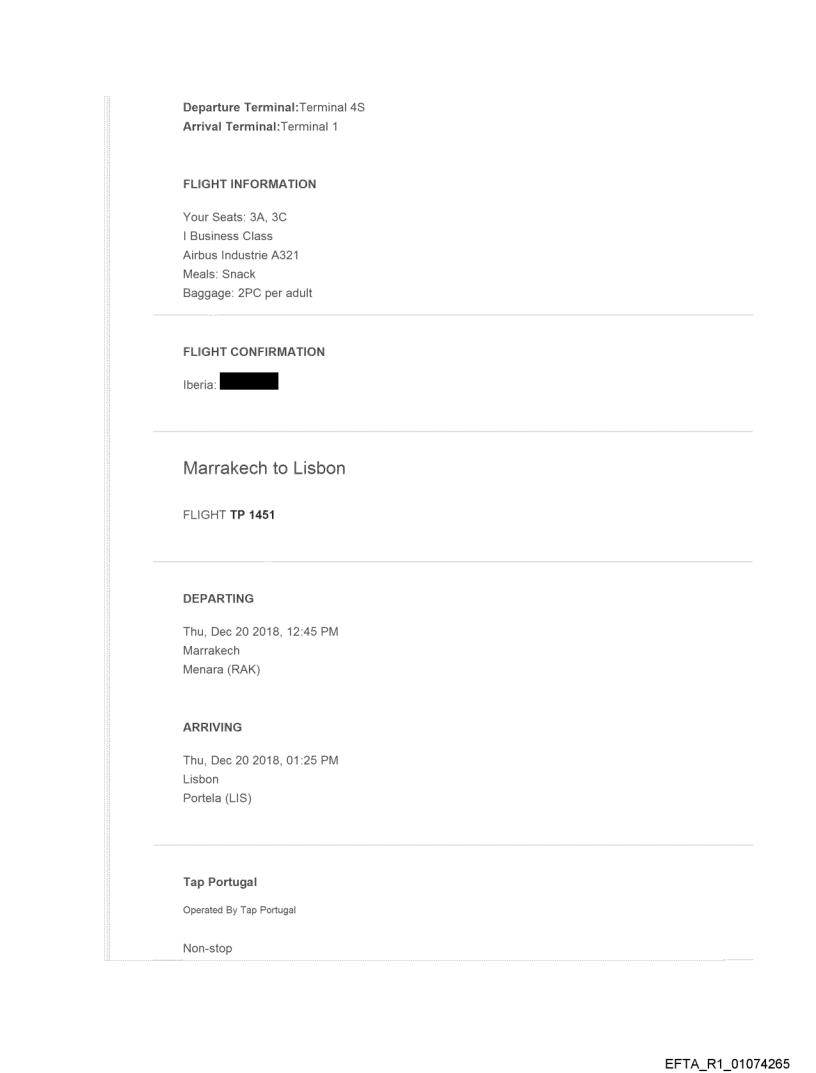The image size is (816, 1073).
Task: Click the Operated By Tap Portugal line
Action: click(x=239, y=909)
